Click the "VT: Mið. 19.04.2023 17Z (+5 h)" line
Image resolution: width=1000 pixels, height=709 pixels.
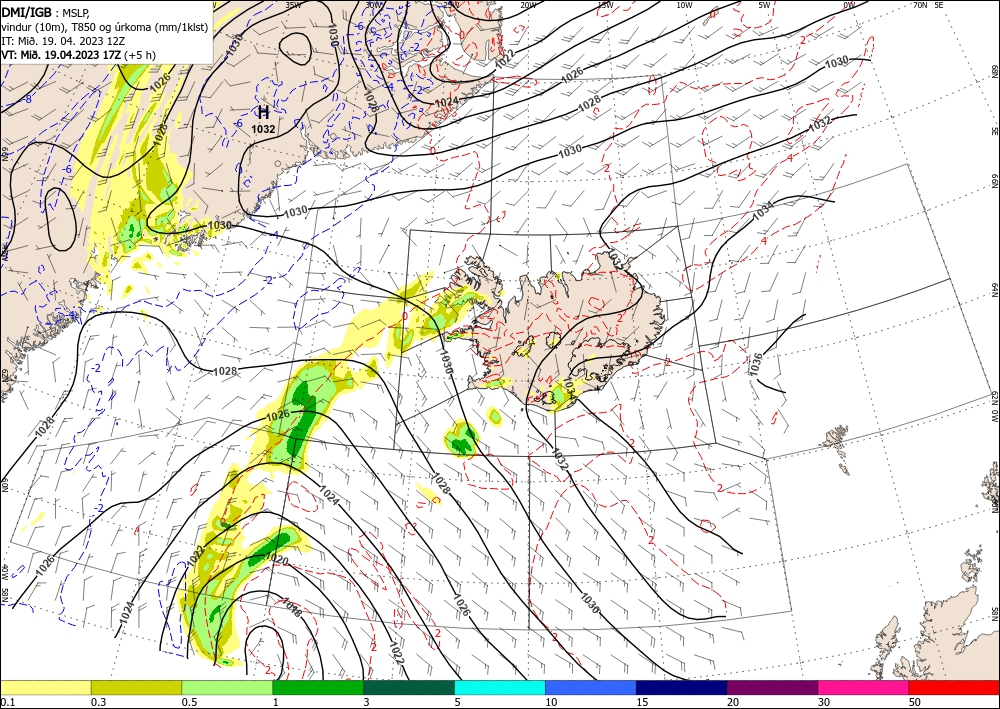point(78,54)
